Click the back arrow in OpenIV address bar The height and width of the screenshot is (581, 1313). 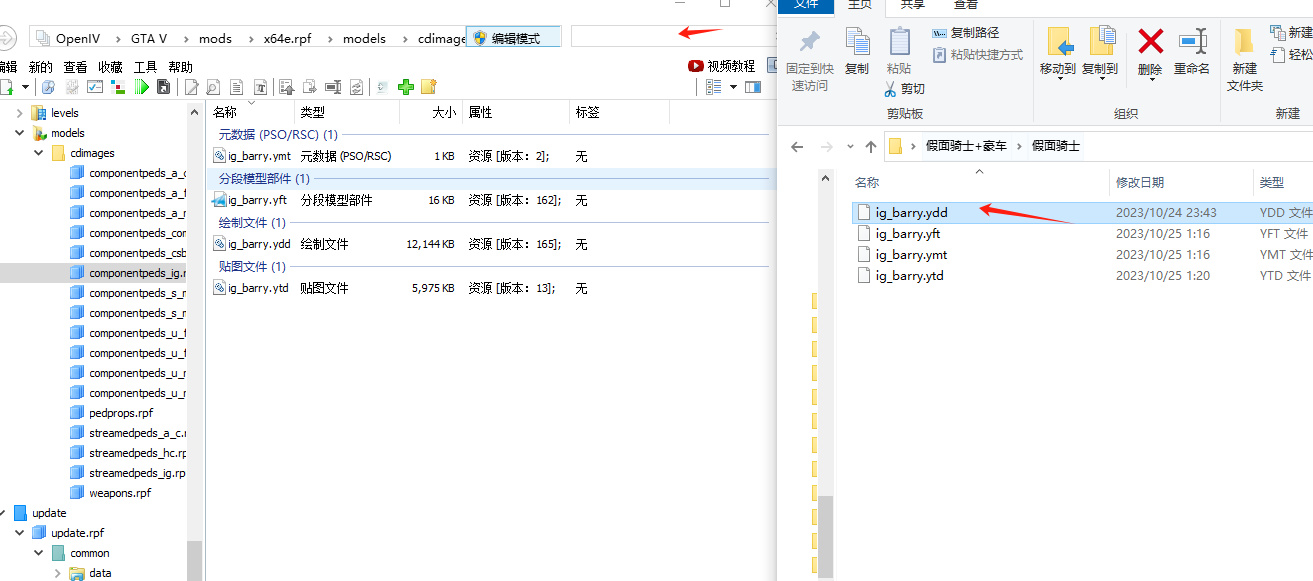[7, 38]
